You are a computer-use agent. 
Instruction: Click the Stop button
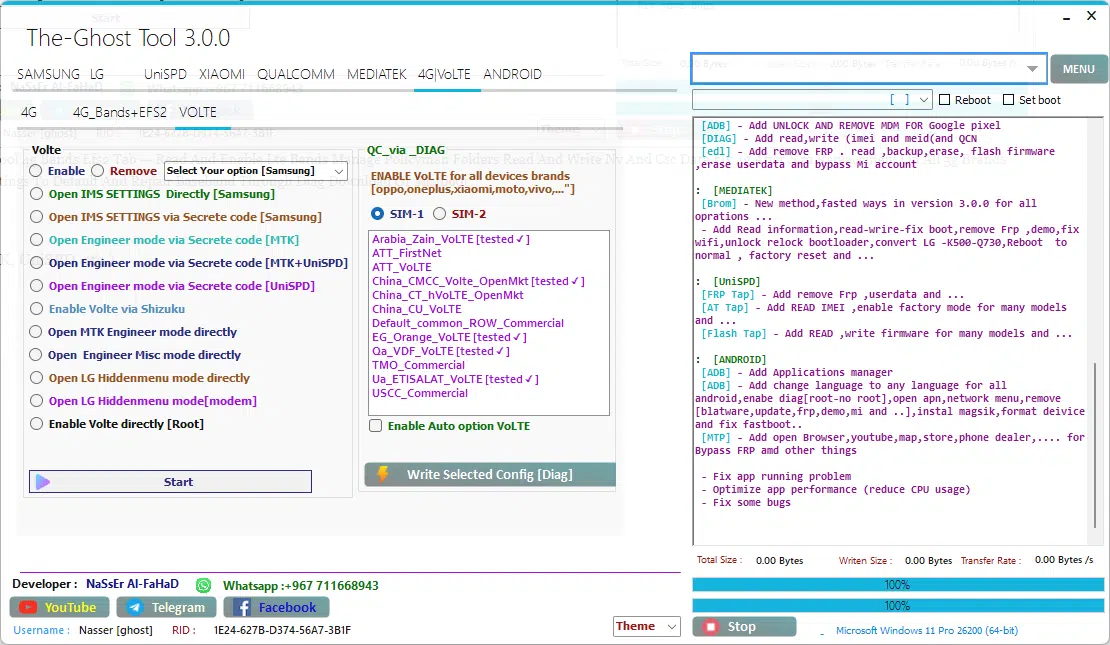point(744,627)
